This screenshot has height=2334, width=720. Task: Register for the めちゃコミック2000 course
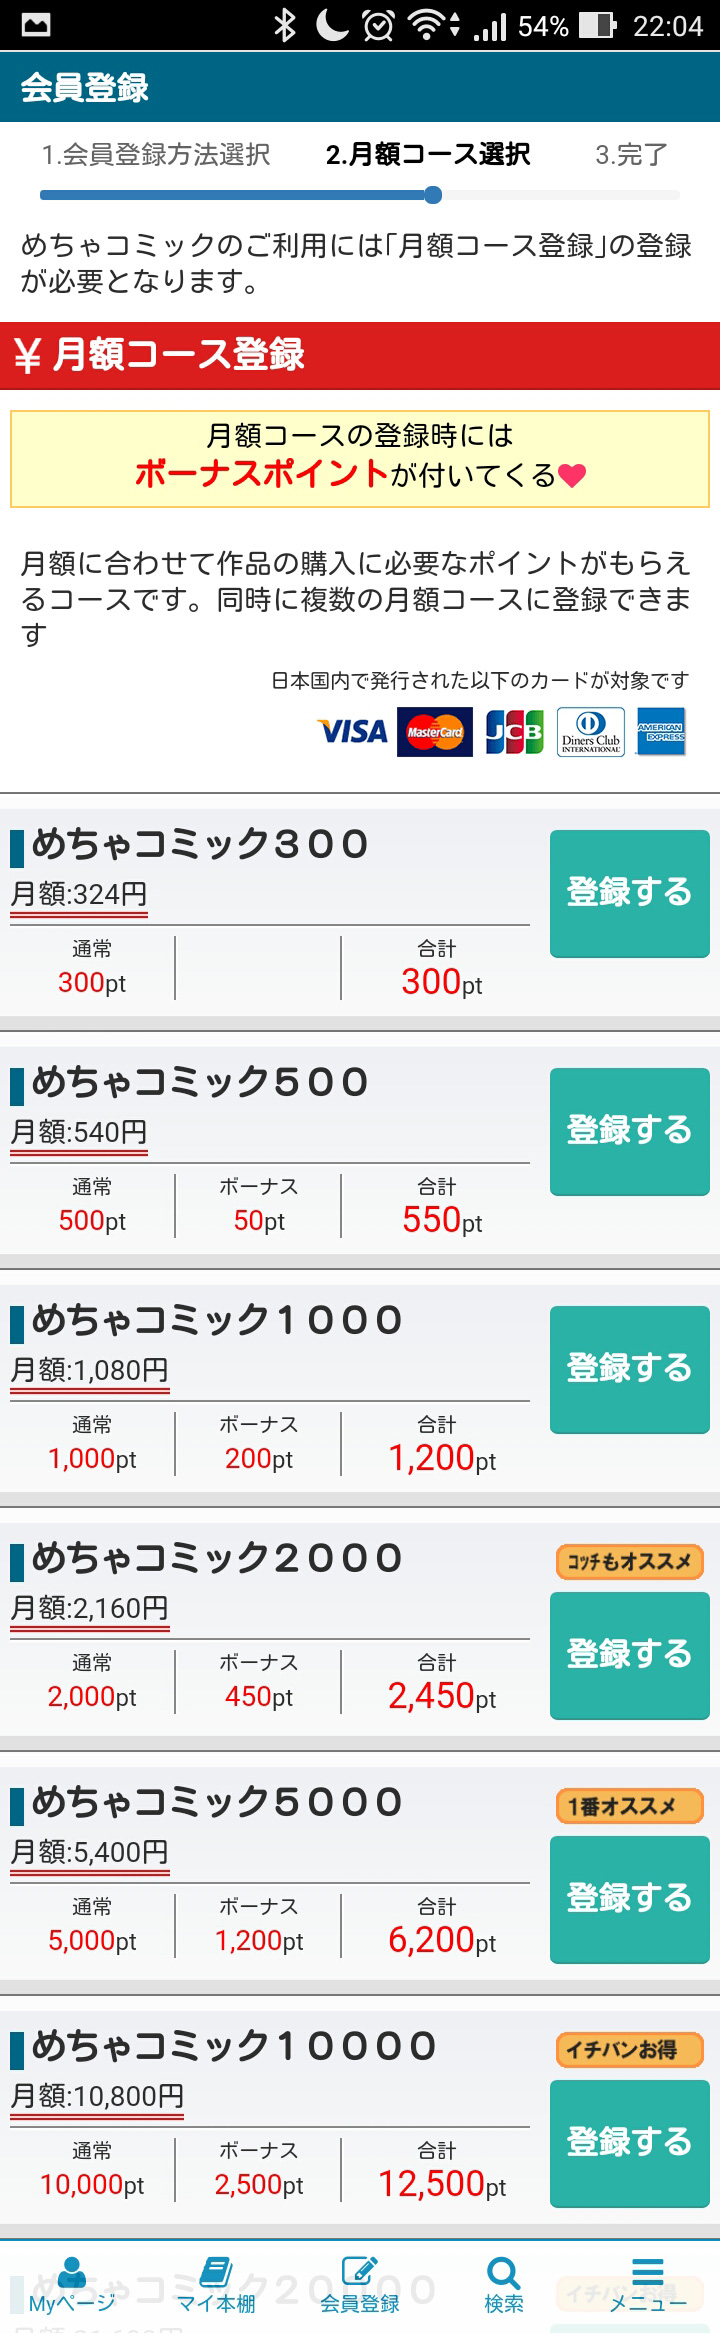pos(630,1655)
